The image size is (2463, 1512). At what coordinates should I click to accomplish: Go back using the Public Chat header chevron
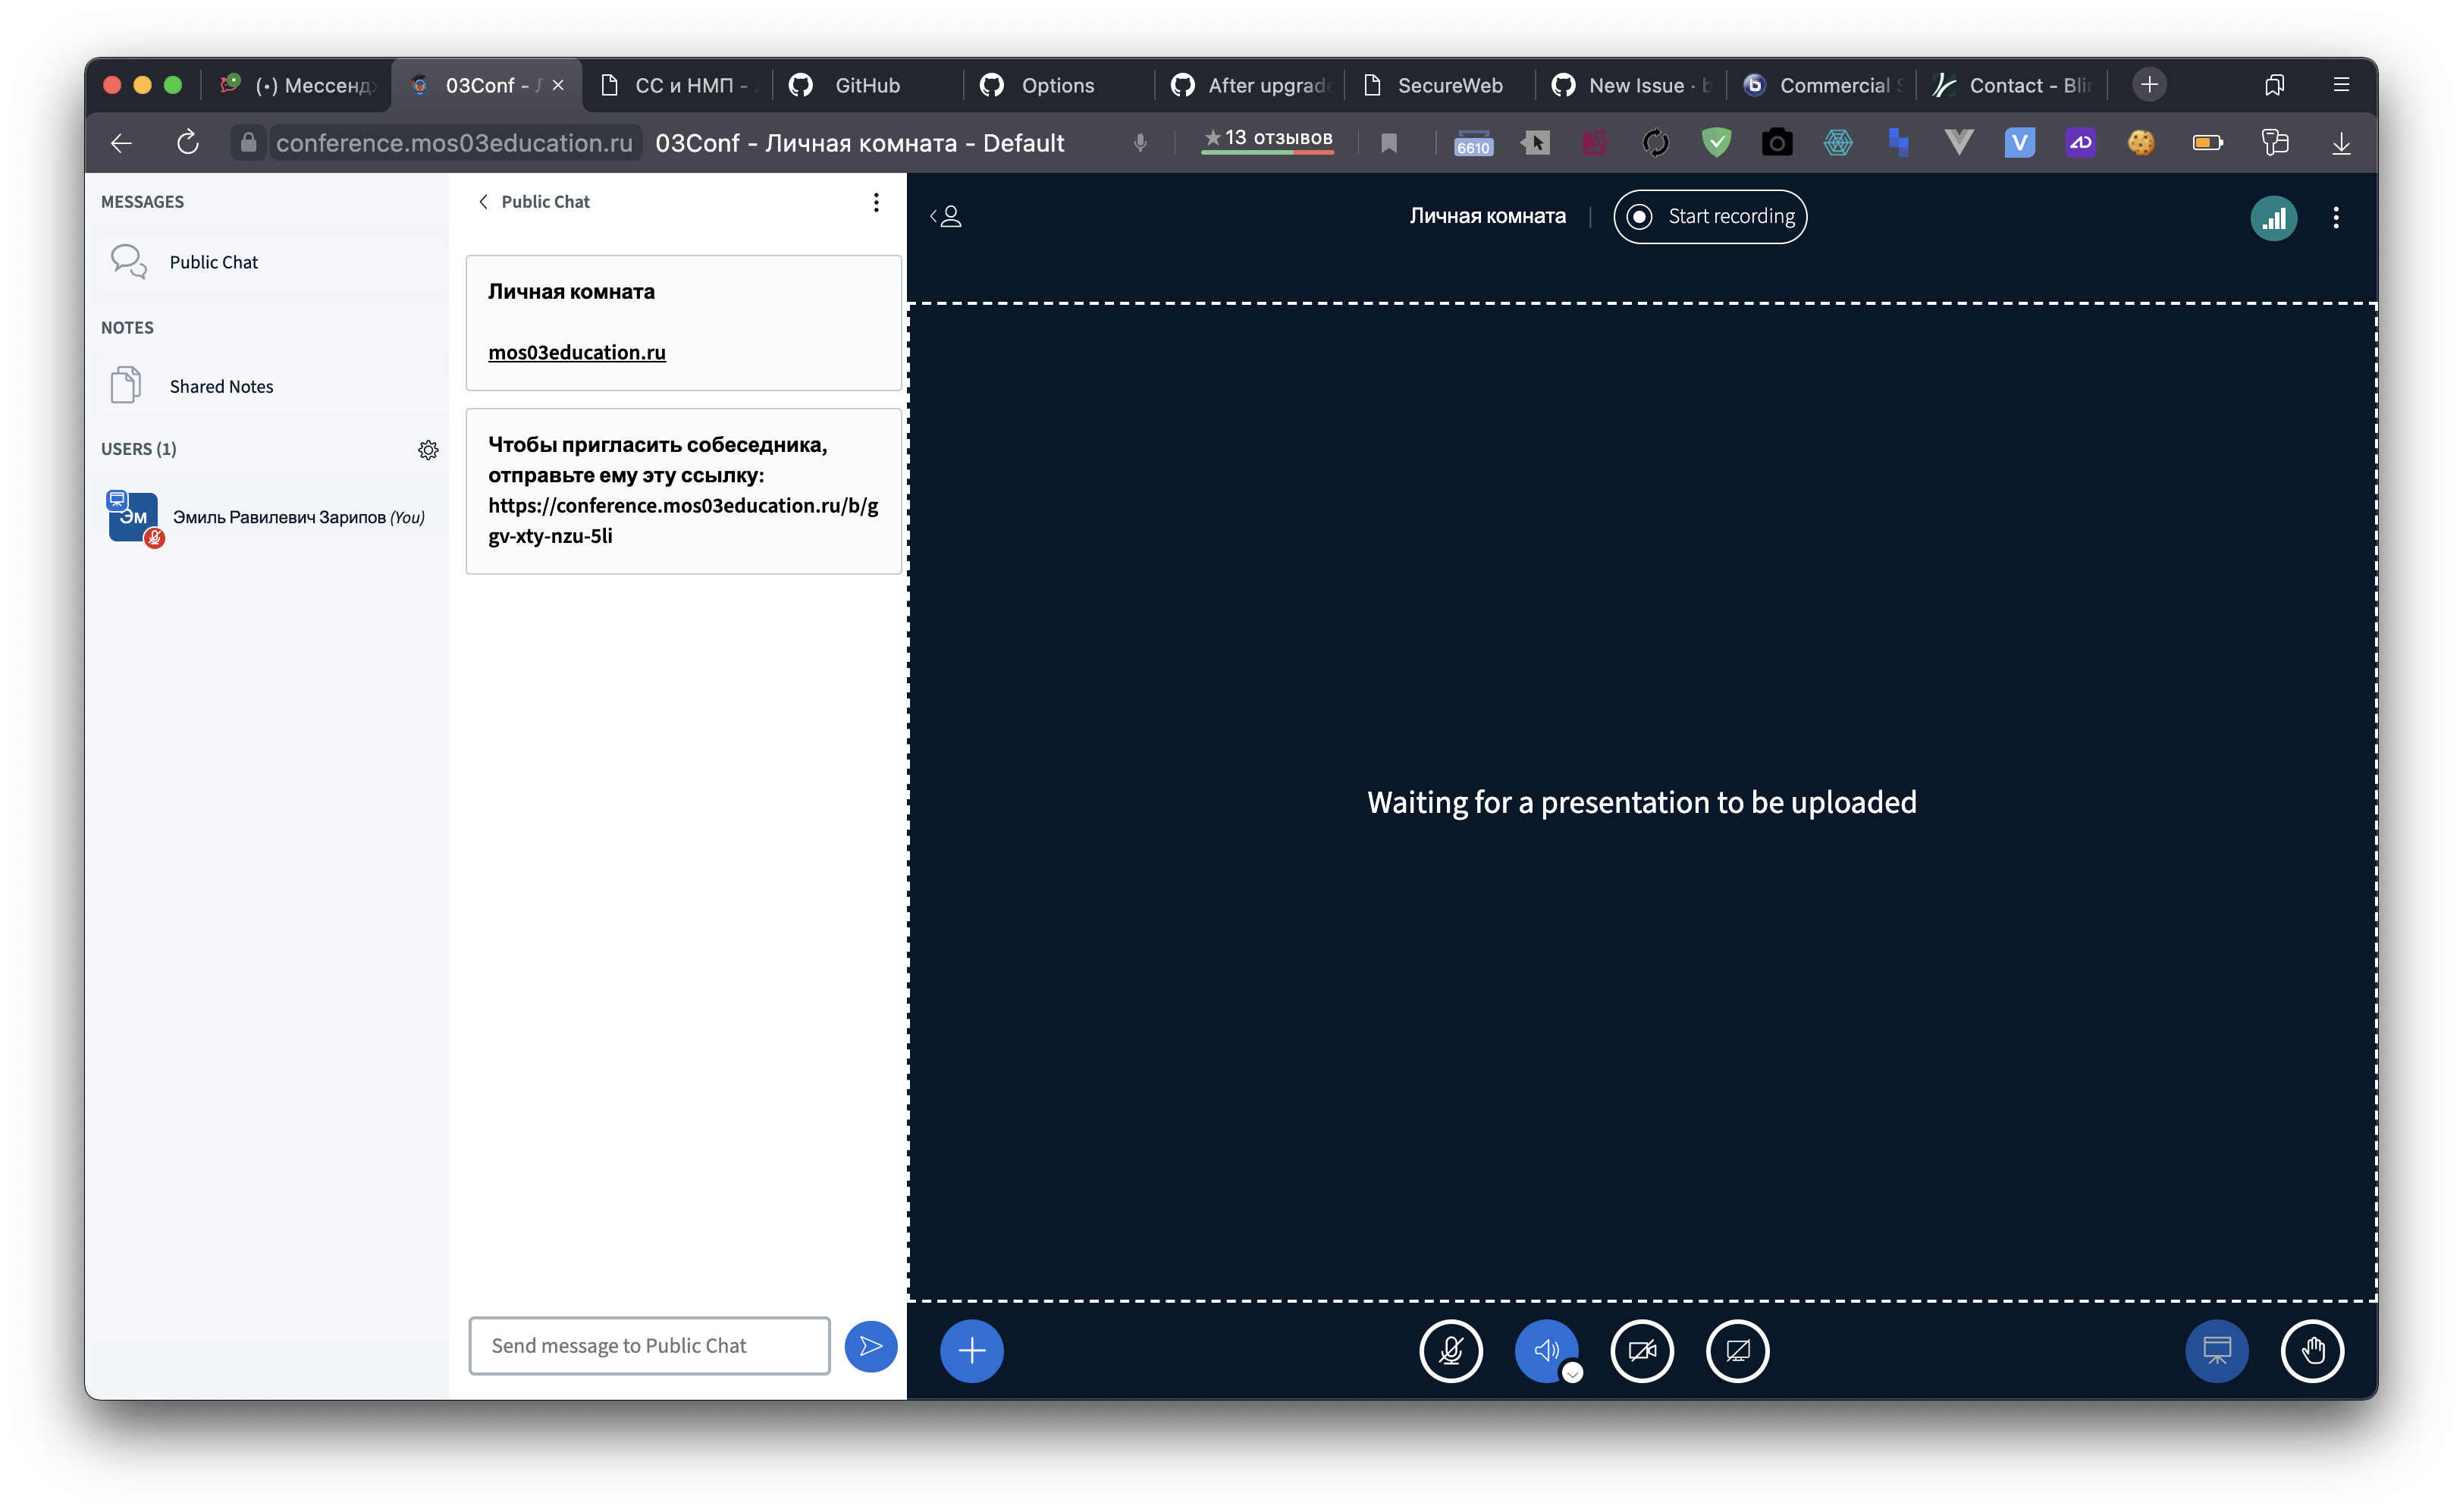[x=484, y=201]
